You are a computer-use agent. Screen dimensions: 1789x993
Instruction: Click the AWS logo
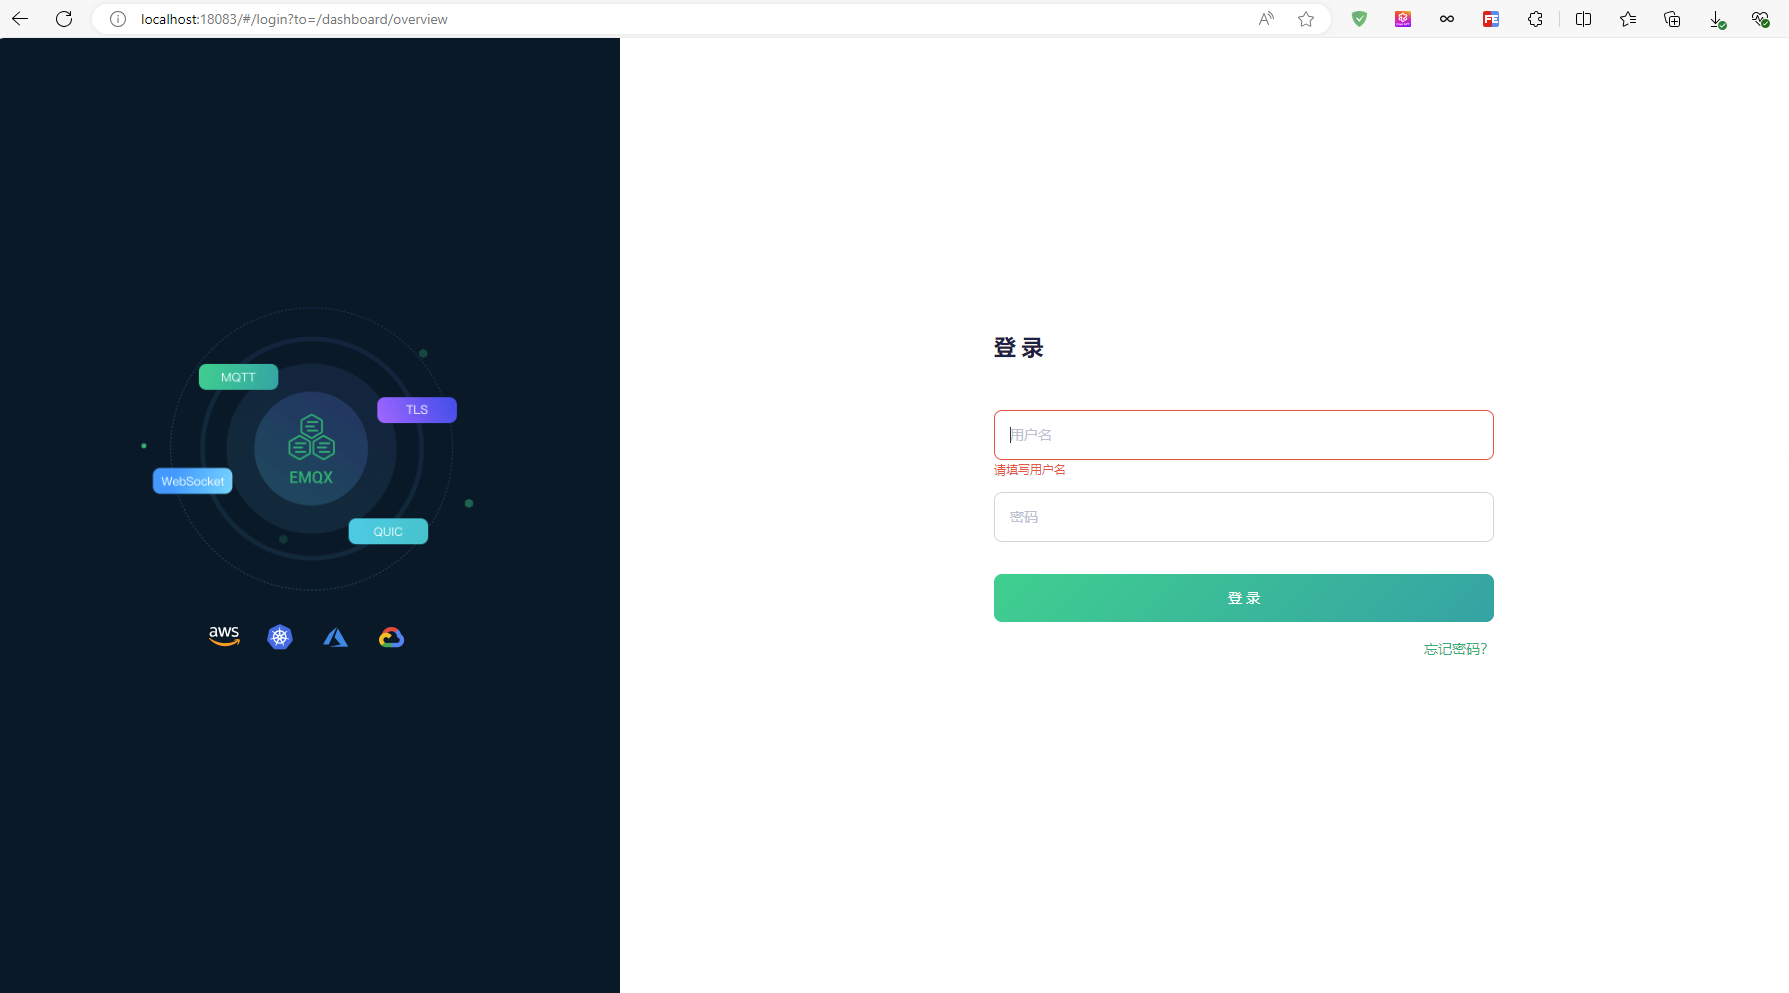(224, 636)
